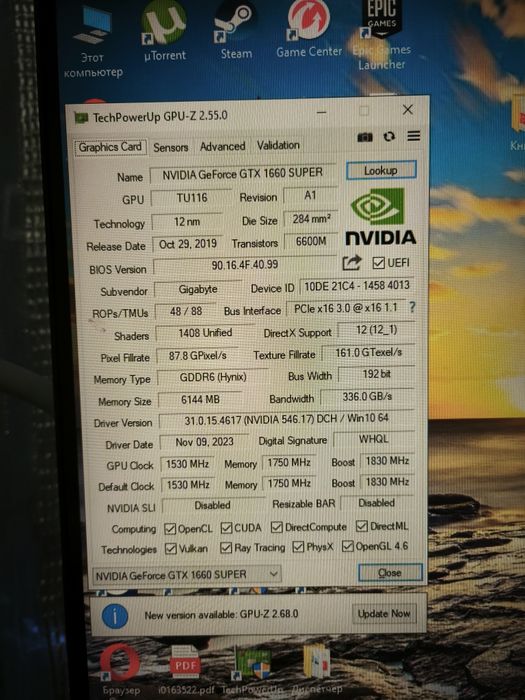Click the Memory Type GDDR6 (Hynix)
The image size is (525, 700).
213,378
